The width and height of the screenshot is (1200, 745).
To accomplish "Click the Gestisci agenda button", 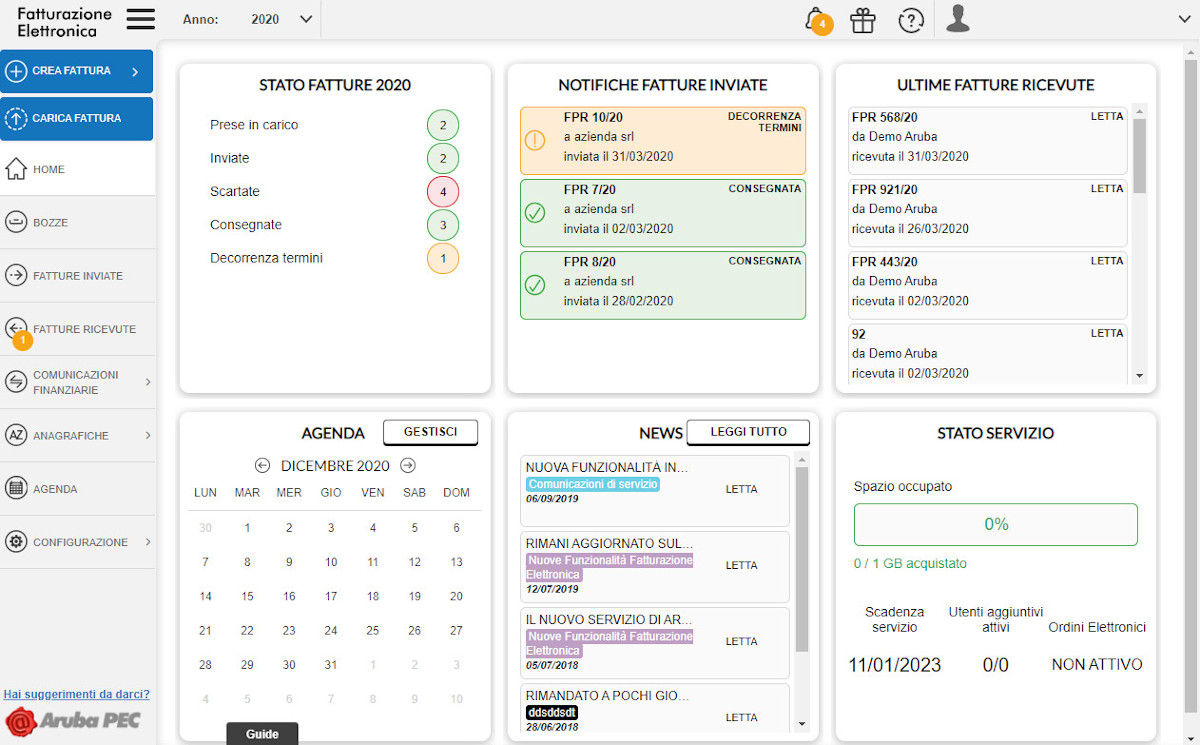I will pos(430,432).
